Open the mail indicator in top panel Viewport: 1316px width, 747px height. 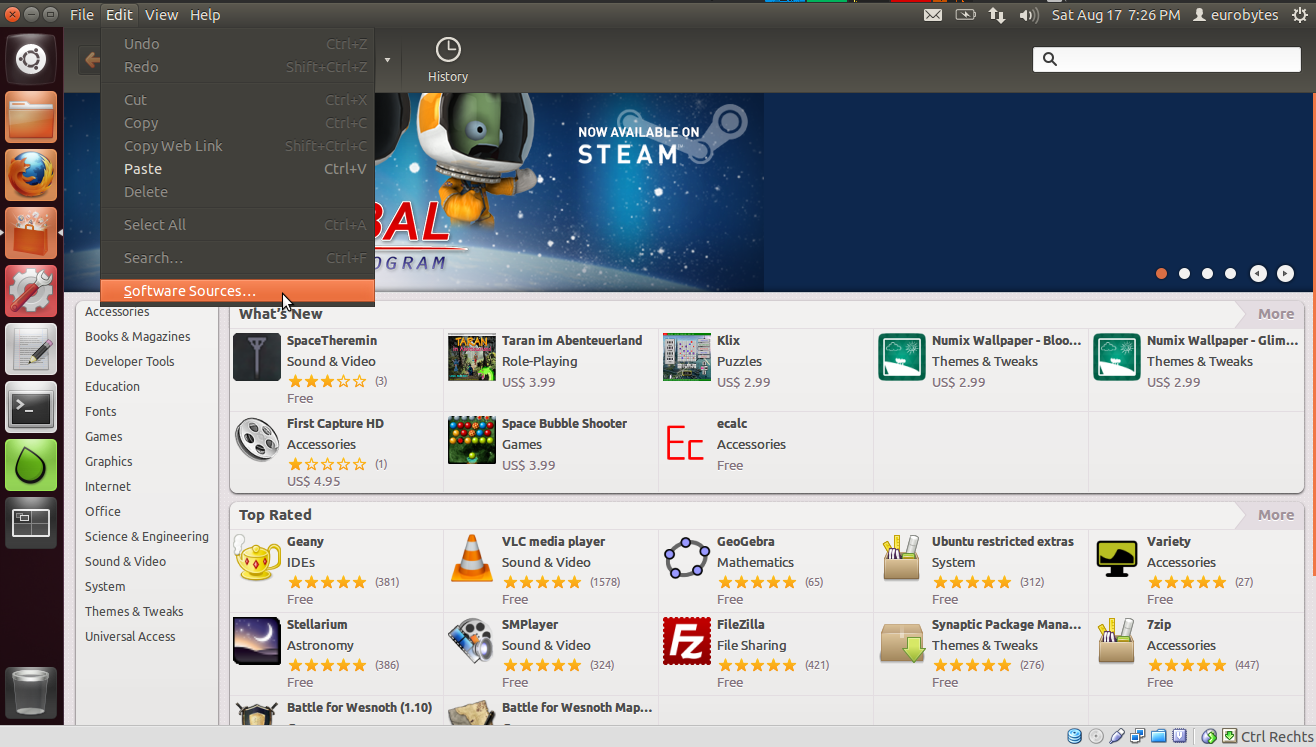(933, 15)
